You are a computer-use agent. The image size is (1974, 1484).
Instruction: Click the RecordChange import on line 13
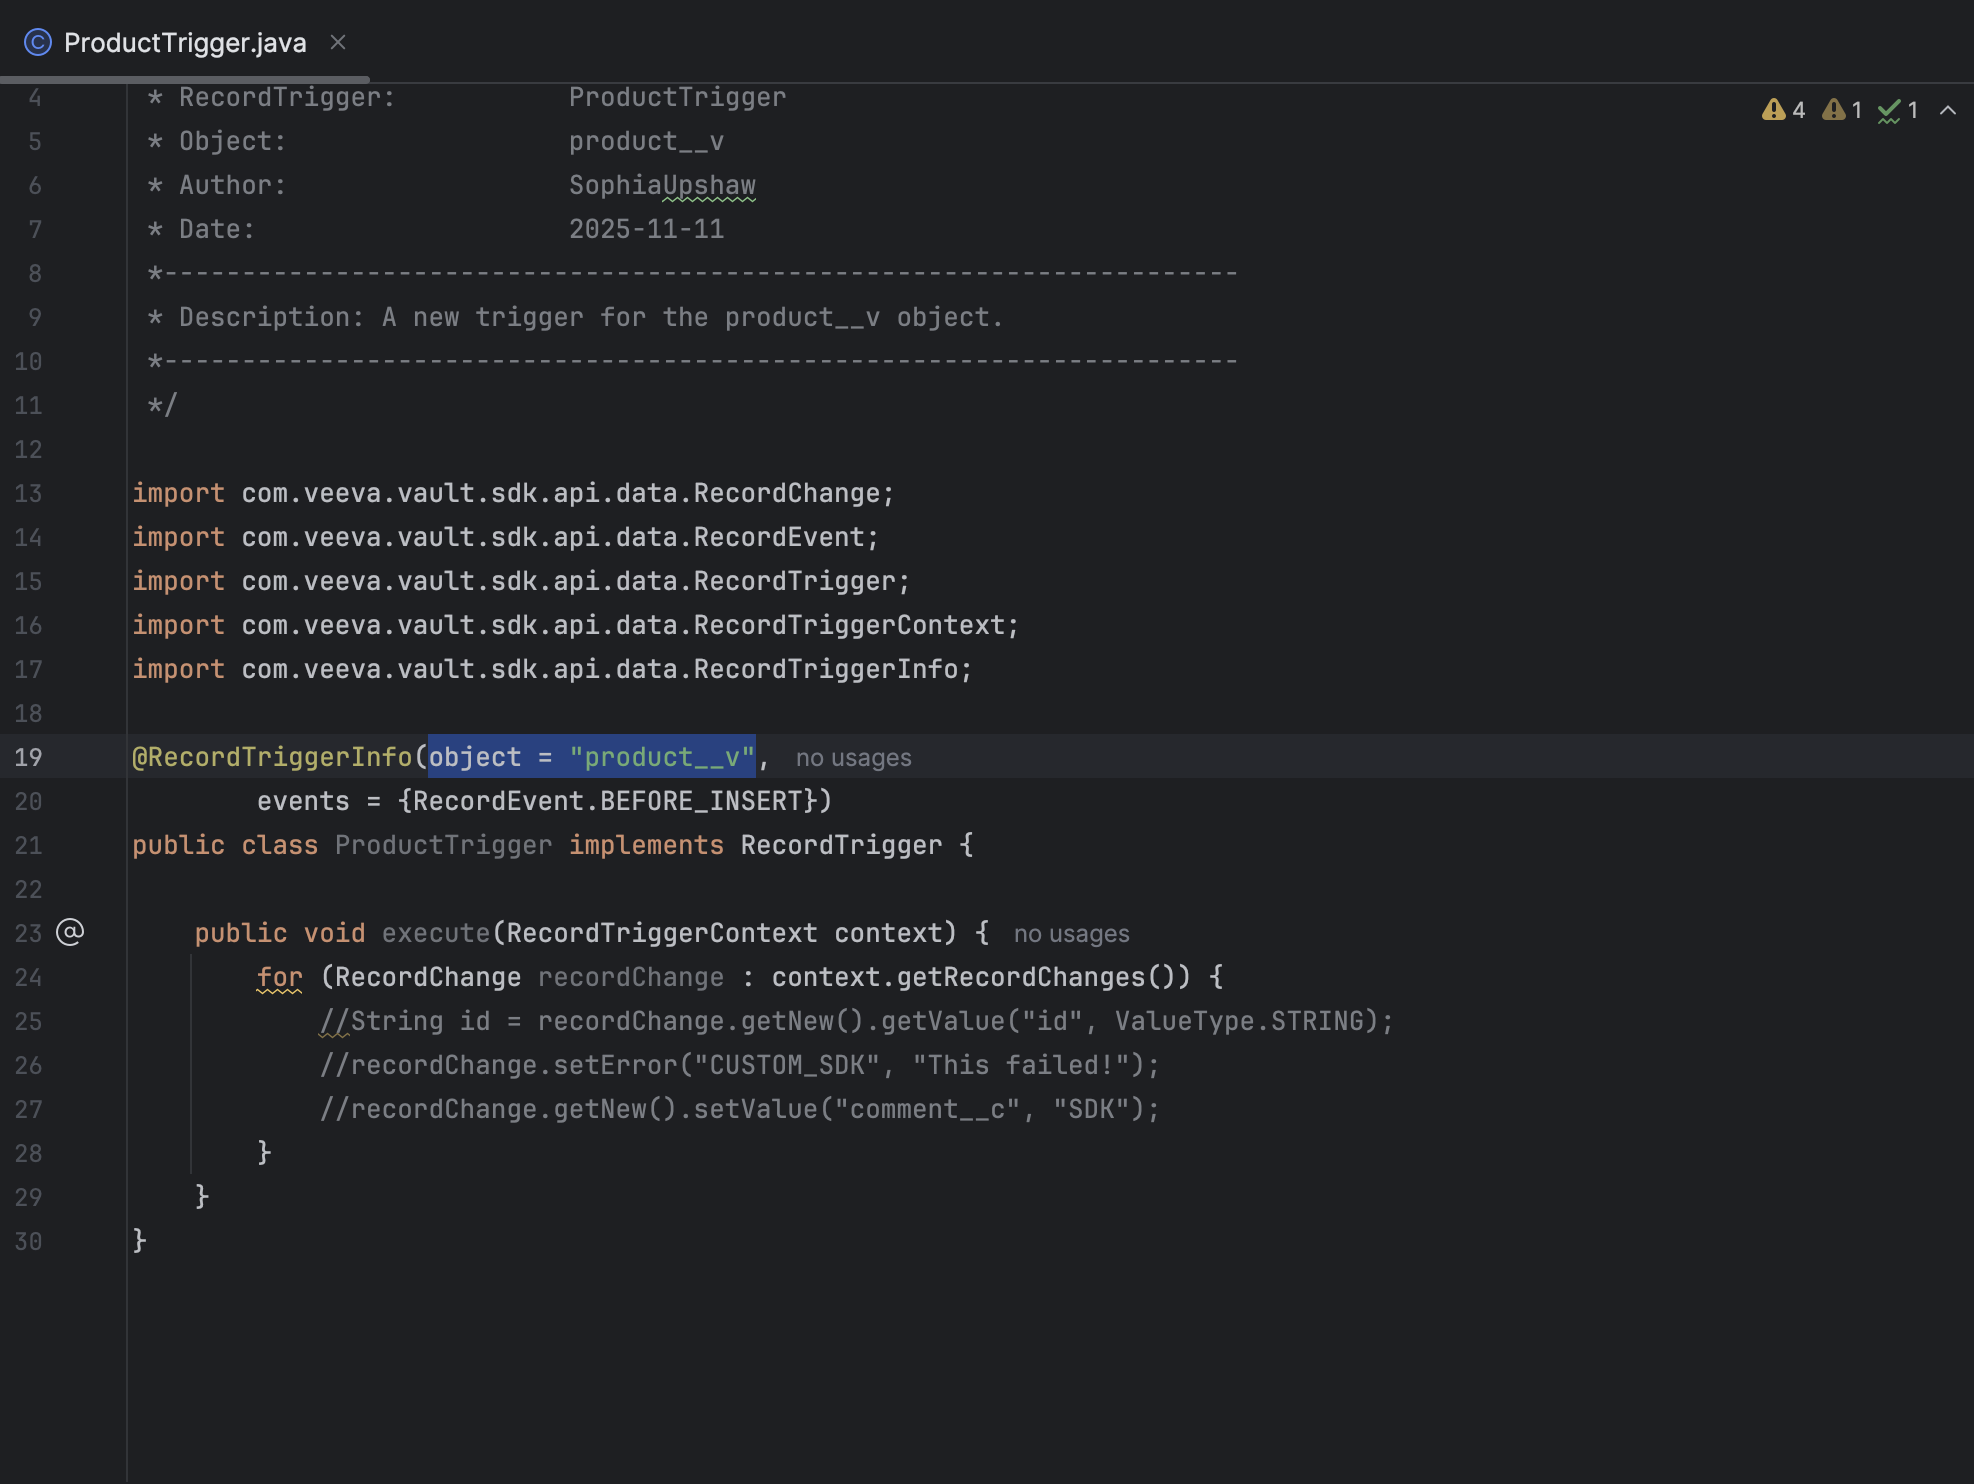tap(513, 493)
